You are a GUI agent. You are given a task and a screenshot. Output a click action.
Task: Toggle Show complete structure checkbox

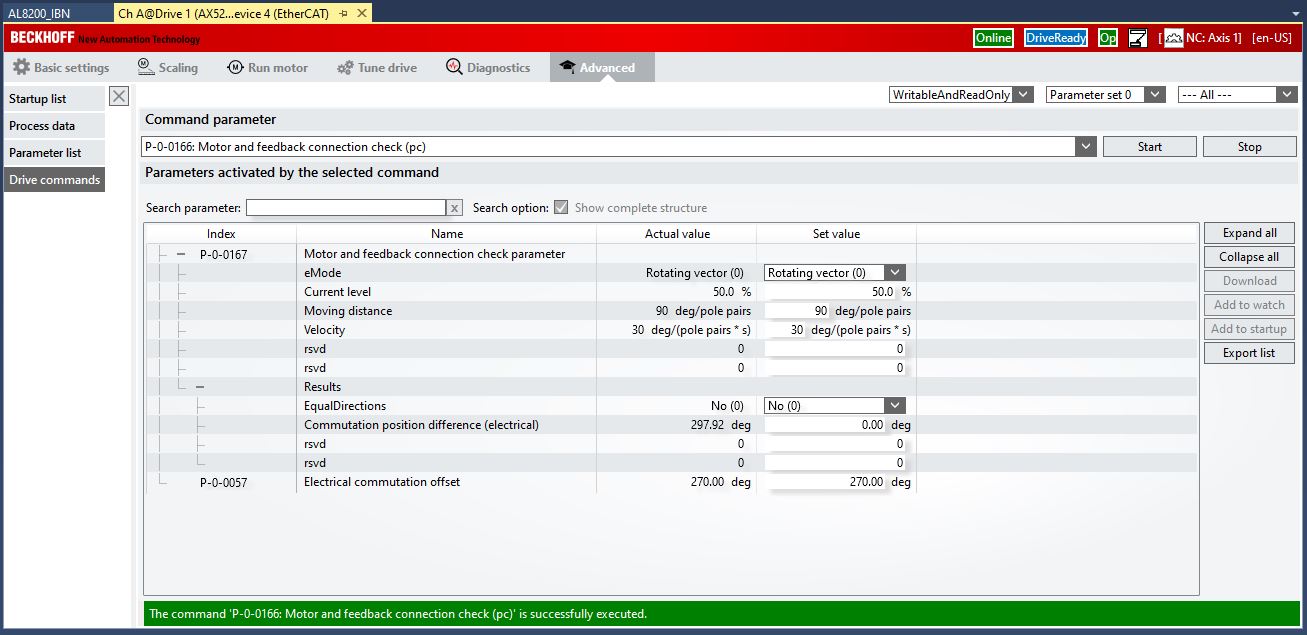tap(561, 208)
